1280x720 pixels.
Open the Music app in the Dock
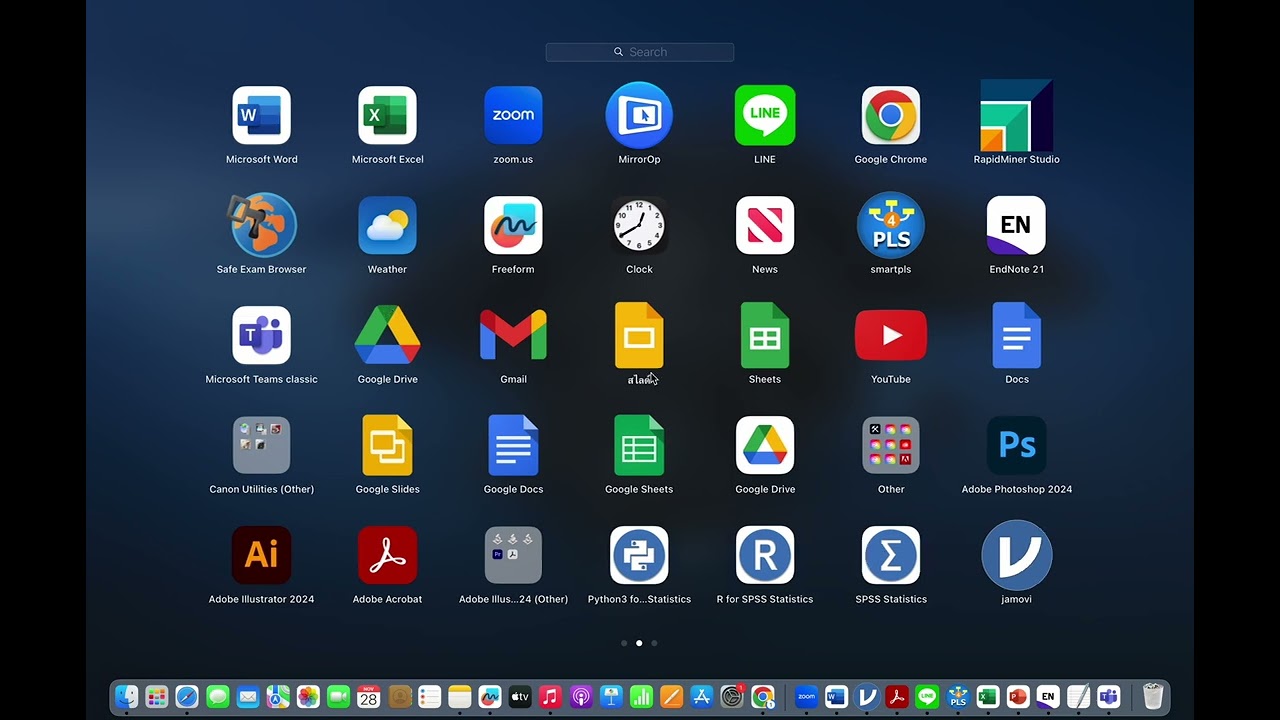(550, 697)
